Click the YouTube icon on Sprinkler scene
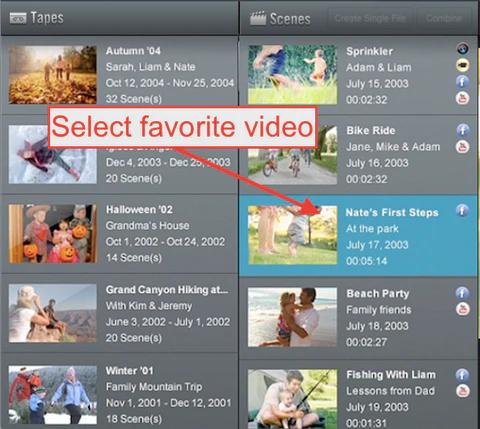The image size is (480, 429). click(x=462, y=98)
